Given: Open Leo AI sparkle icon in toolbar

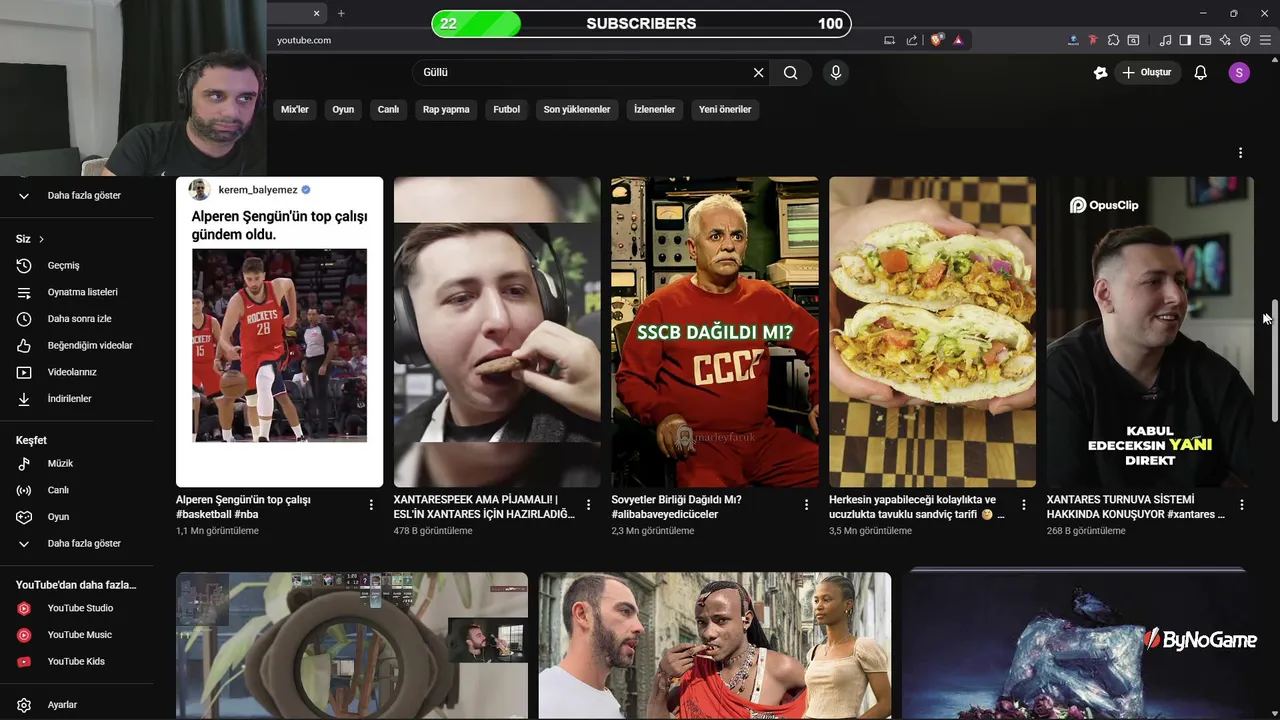Looking at the screenshot, I should pyautogui.click(x=1225, y=40).
